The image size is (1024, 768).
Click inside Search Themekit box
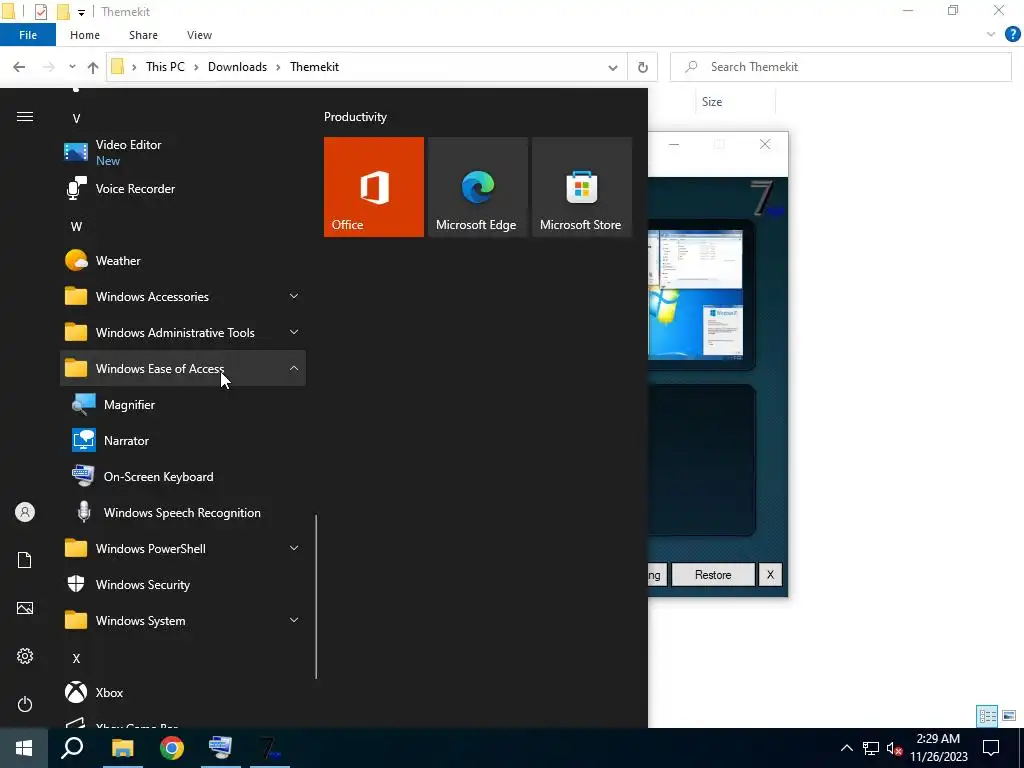pos(840,67)
